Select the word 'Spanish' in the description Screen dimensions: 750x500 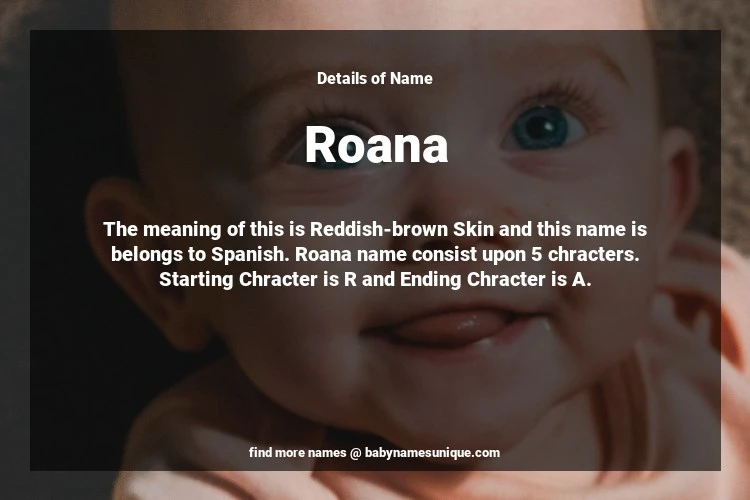pos(249,255)
